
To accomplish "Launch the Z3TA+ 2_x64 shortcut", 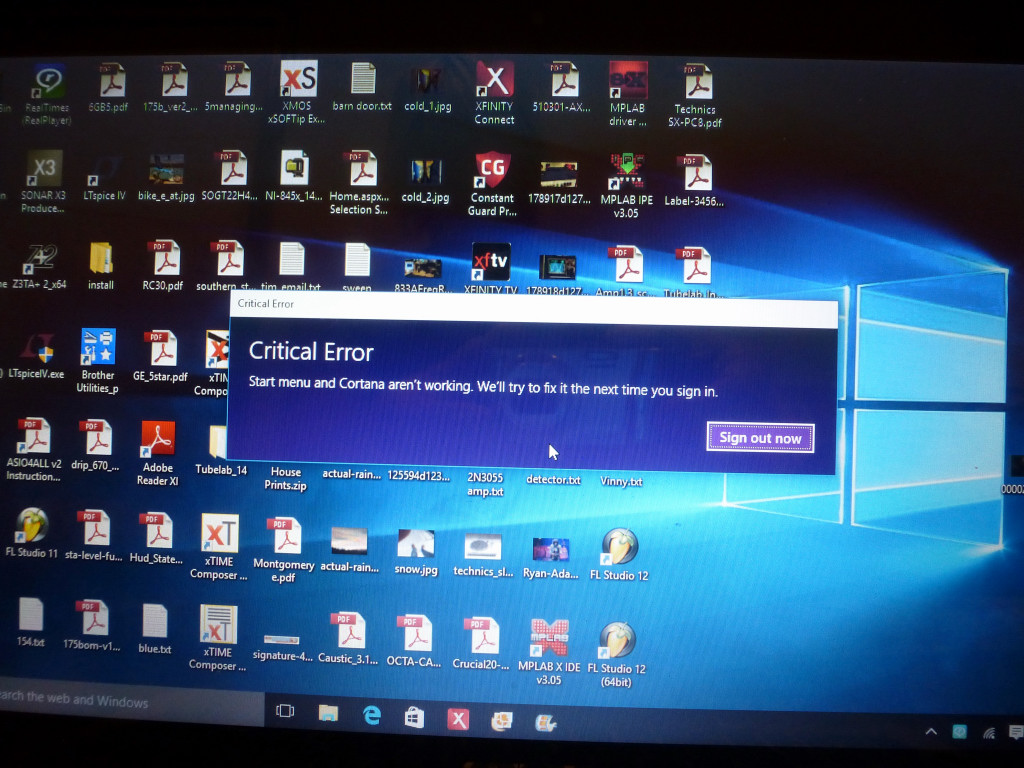I will pyautogui.click(x=39, y=267).
